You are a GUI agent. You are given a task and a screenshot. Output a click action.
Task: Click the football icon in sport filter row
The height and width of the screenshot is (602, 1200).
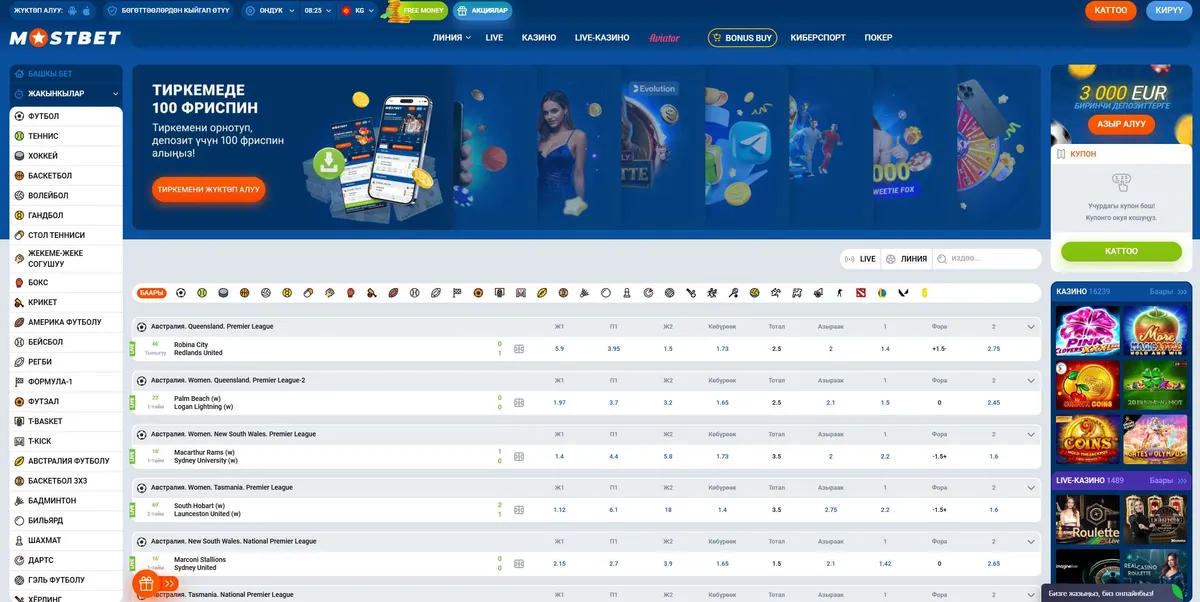pyautogui.click(x=181, y=293)
